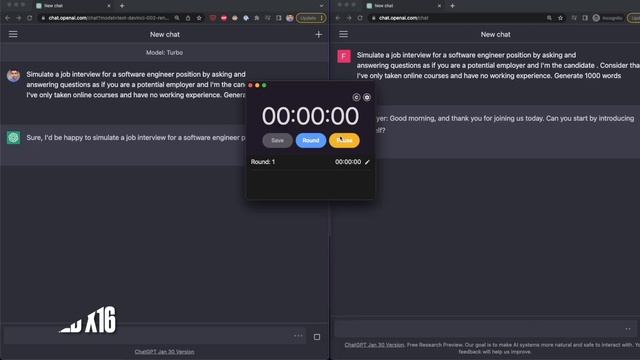Click Round 1 time 00:00:00 value
640x360 pixels.
348,162
